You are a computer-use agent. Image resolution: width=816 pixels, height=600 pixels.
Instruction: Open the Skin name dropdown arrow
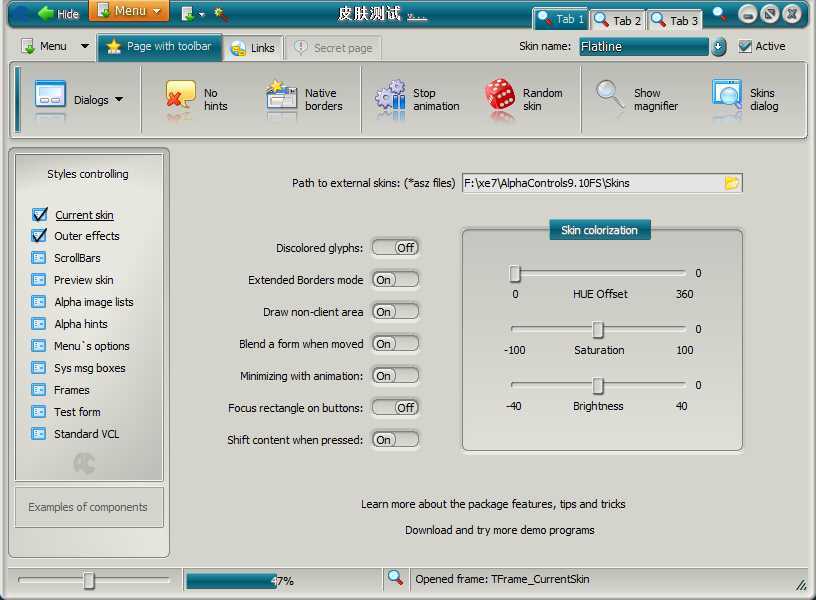[718, 46]
